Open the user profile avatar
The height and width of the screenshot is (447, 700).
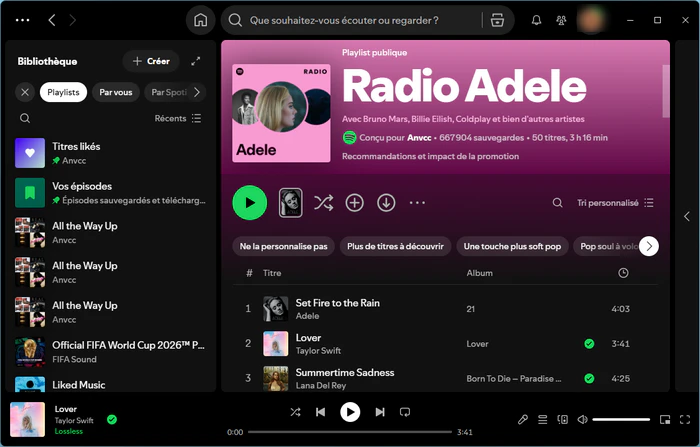point(591,20)
